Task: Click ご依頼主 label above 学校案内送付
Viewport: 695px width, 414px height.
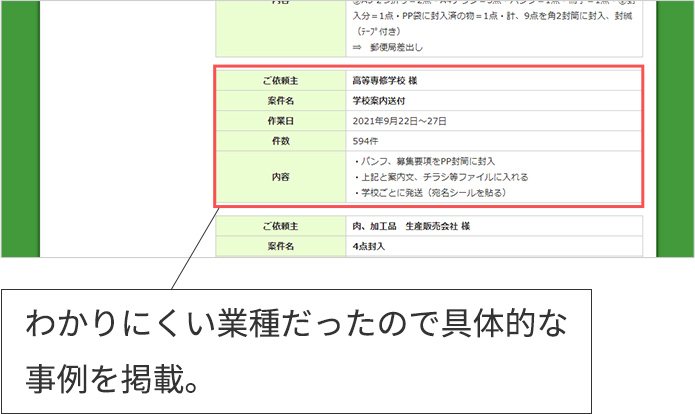Action: pyautogui.click(x=281, y=81)
